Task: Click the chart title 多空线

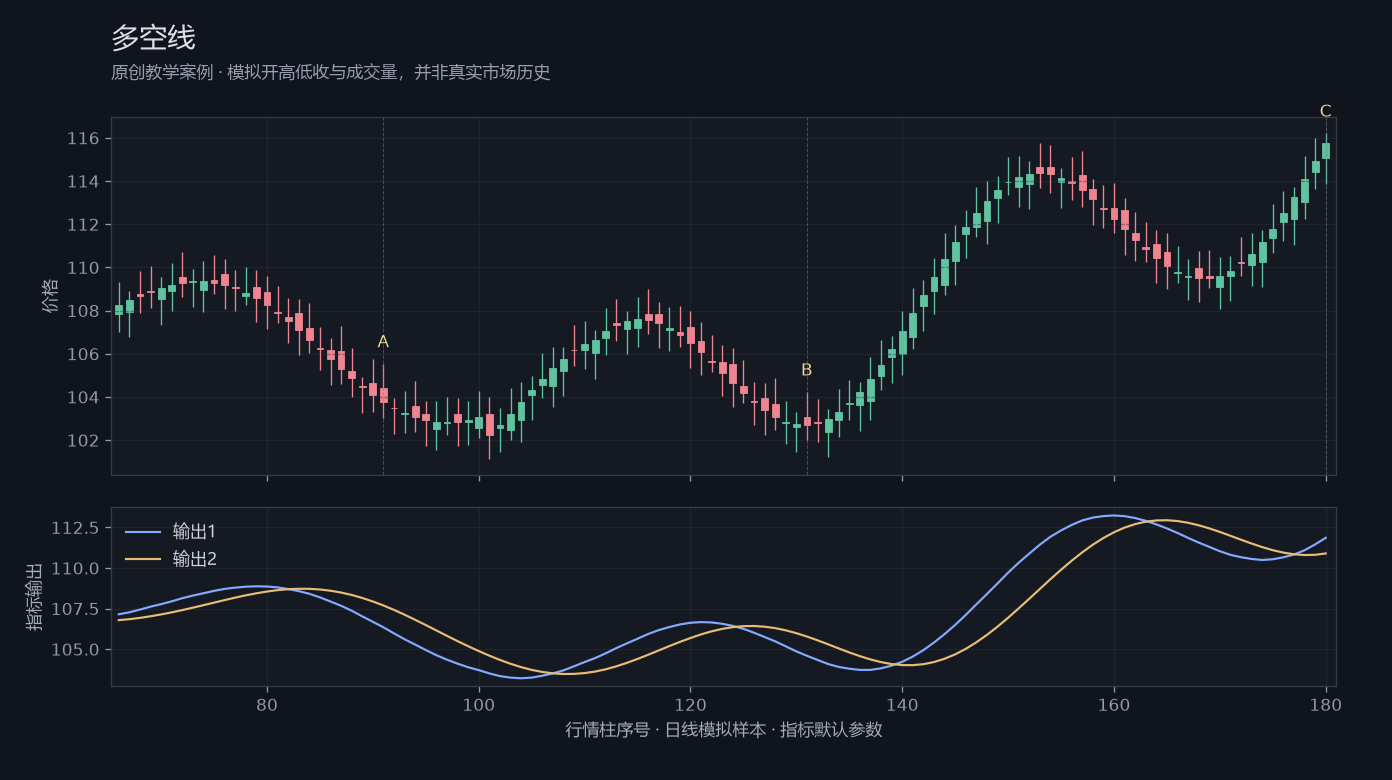Action: point(153,38)
